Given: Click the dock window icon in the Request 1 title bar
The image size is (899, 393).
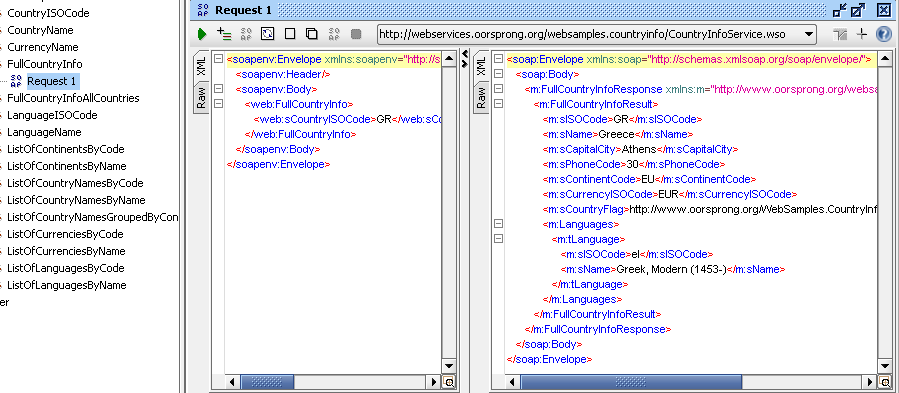Looking at the screenshot, I should pyautogui.click(x=840, y=10).
